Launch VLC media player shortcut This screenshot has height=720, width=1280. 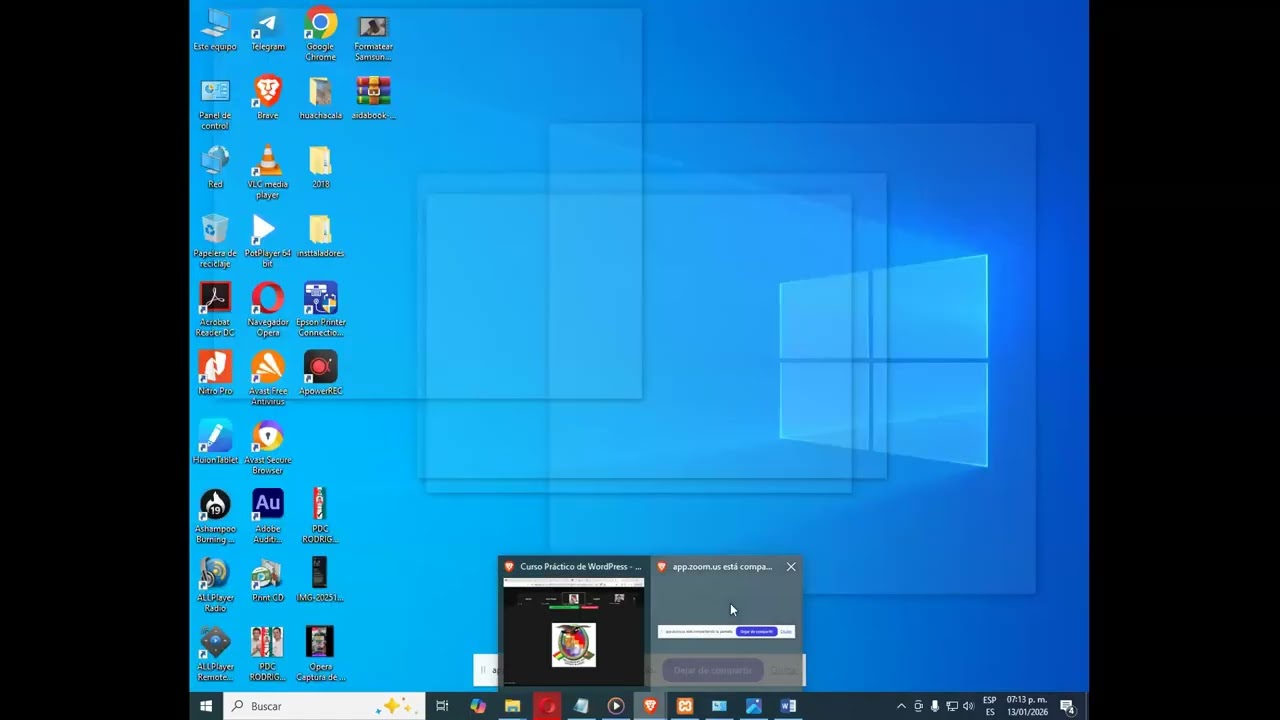pos(267,172)
